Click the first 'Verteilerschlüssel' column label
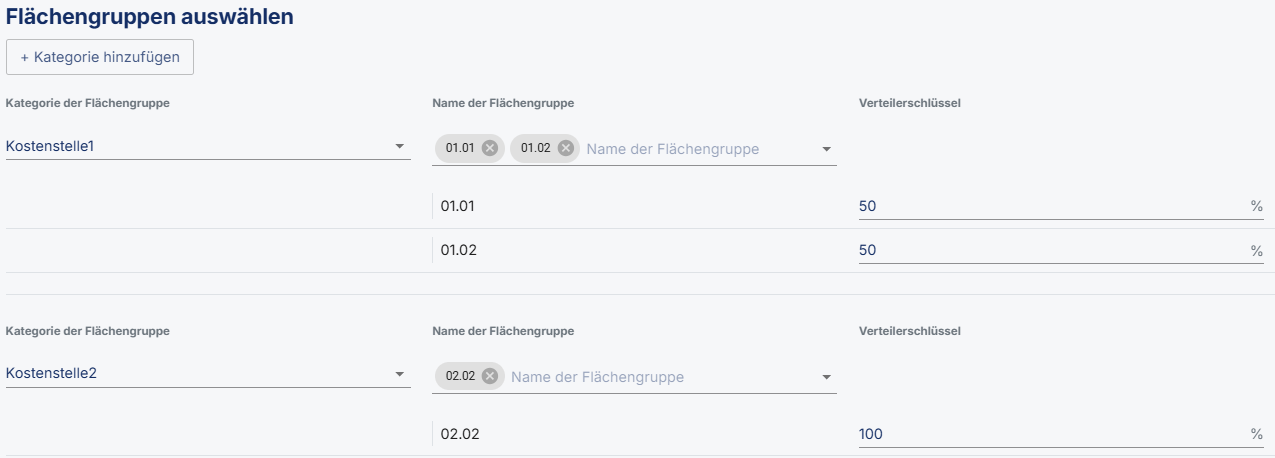The width and height of the screenshot is (1275, 458). tap(910, 103)
